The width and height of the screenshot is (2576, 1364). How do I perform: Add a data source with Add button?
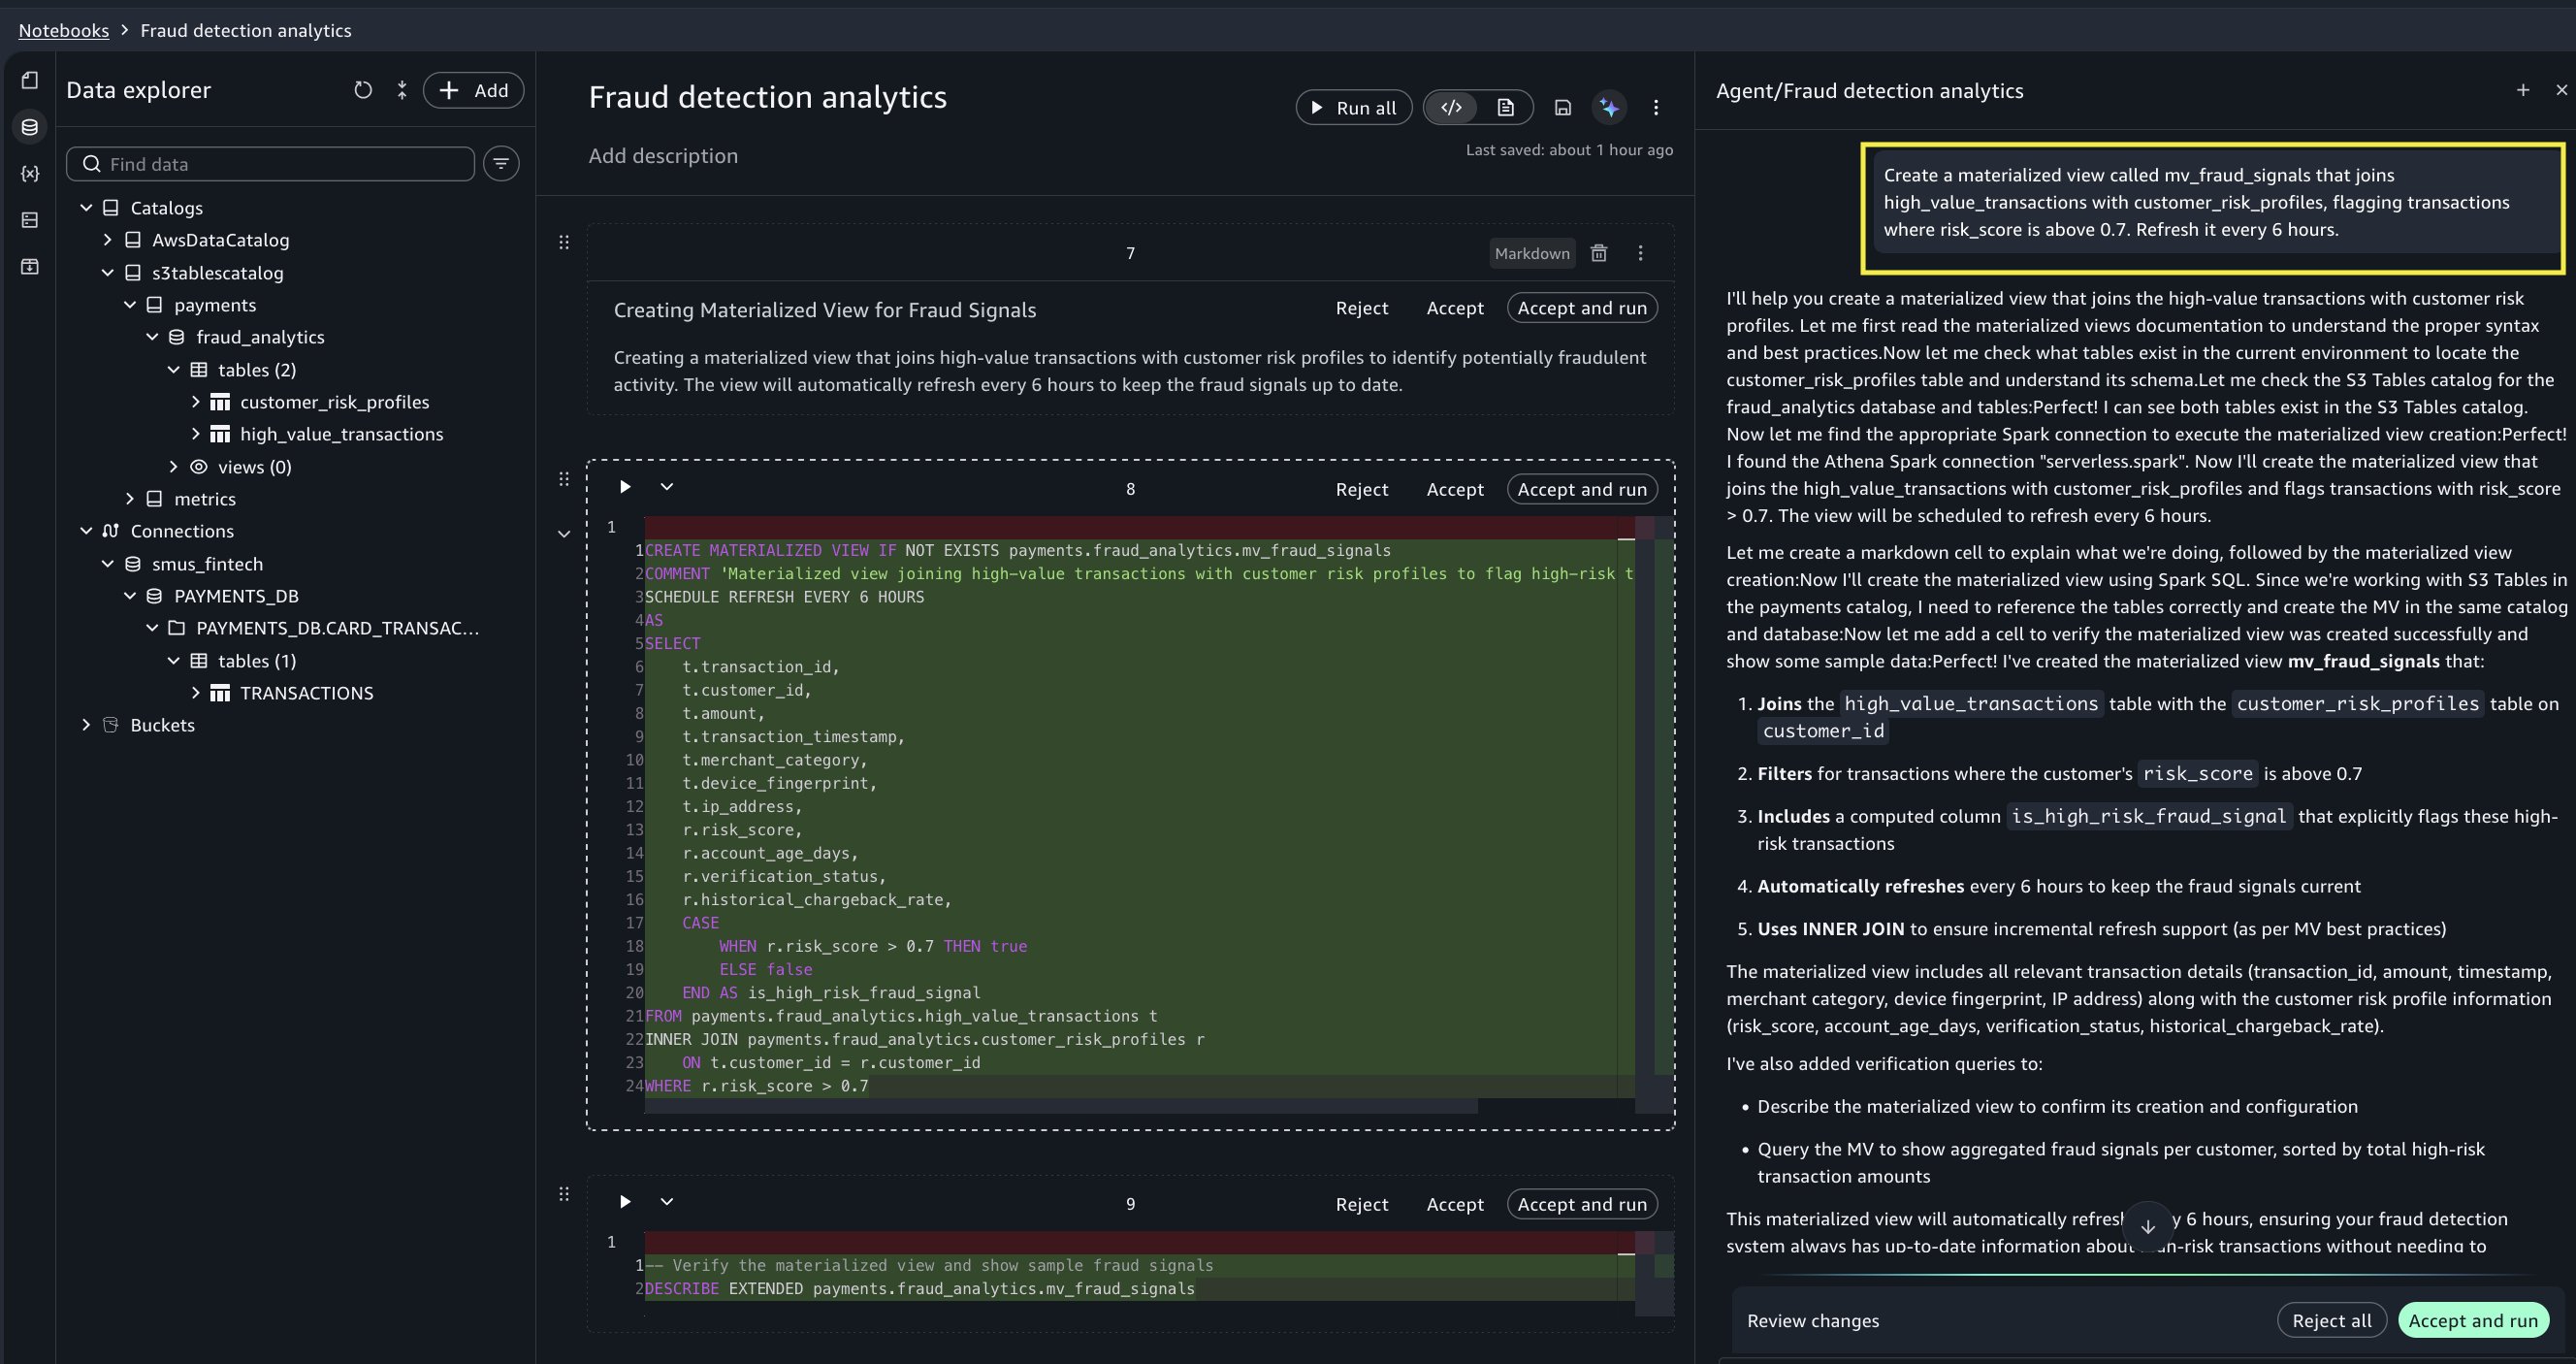pyautogui.click(x=474, y=90)
